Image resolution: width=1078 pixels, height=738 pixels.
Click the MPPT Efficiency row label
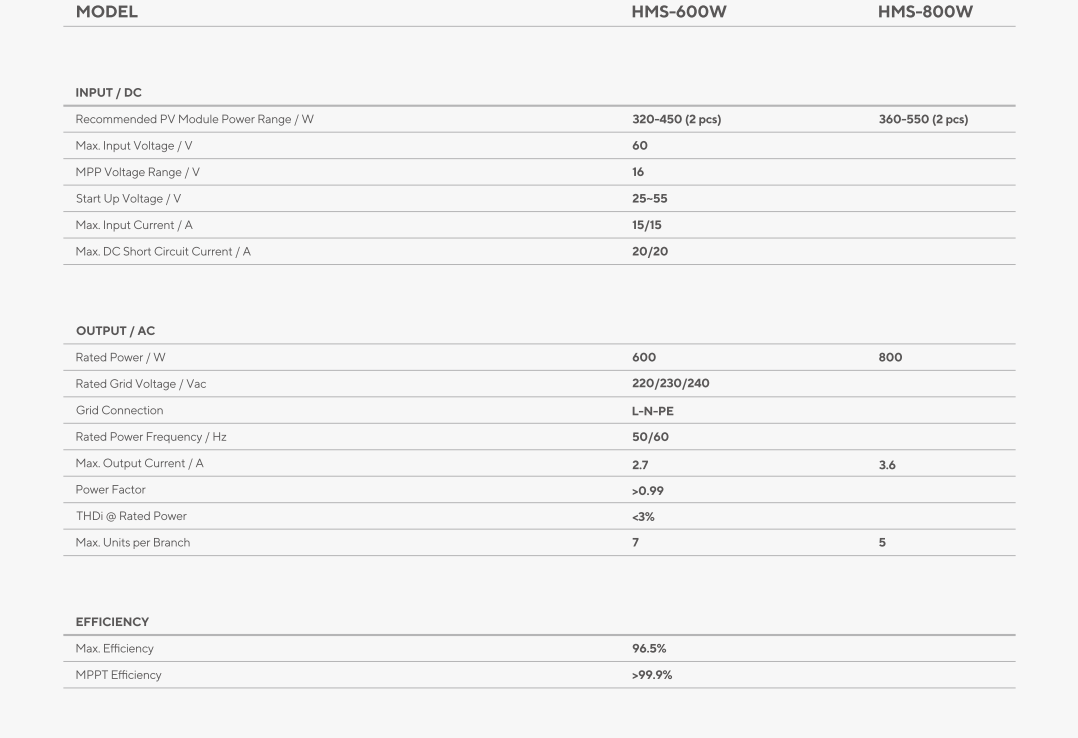pyautogui.click(x=118, y=675)
